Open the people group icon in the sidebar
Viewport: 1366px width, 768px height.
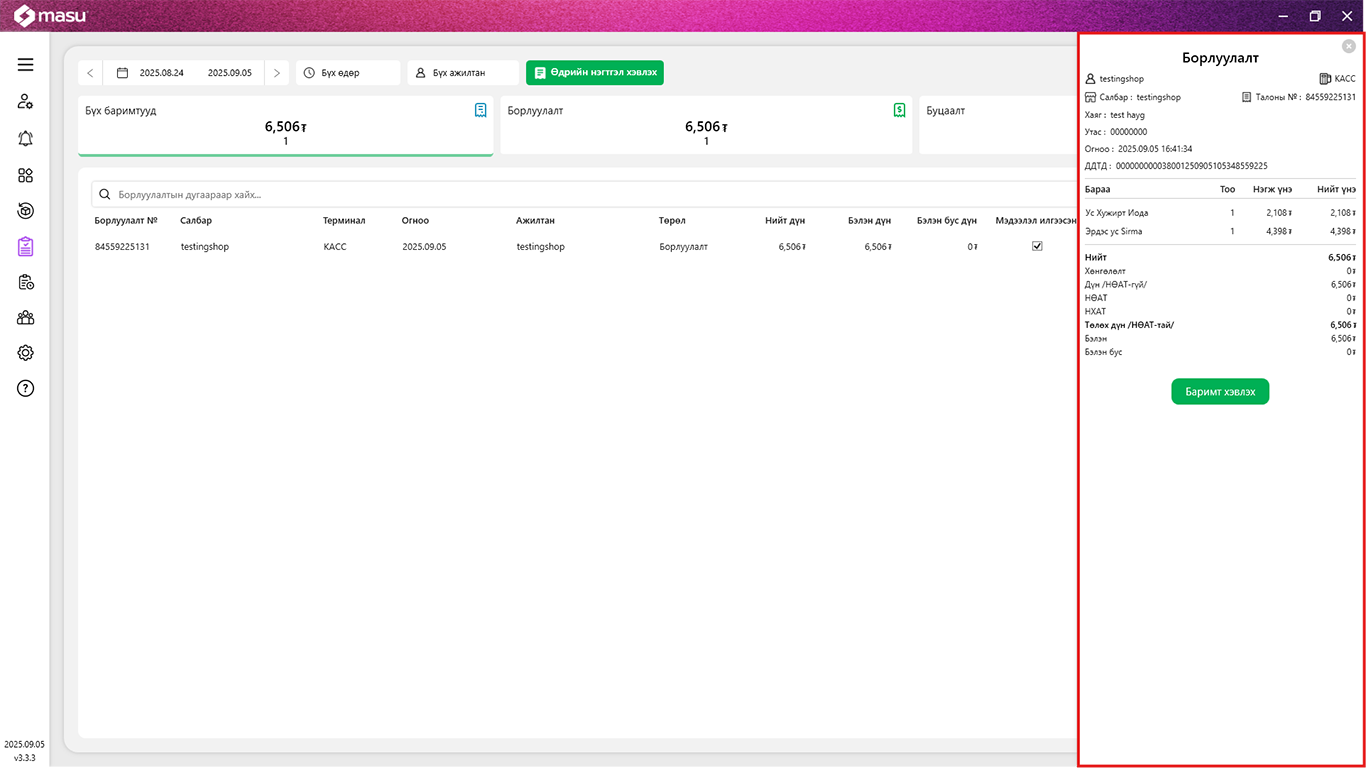click(26, 318)
